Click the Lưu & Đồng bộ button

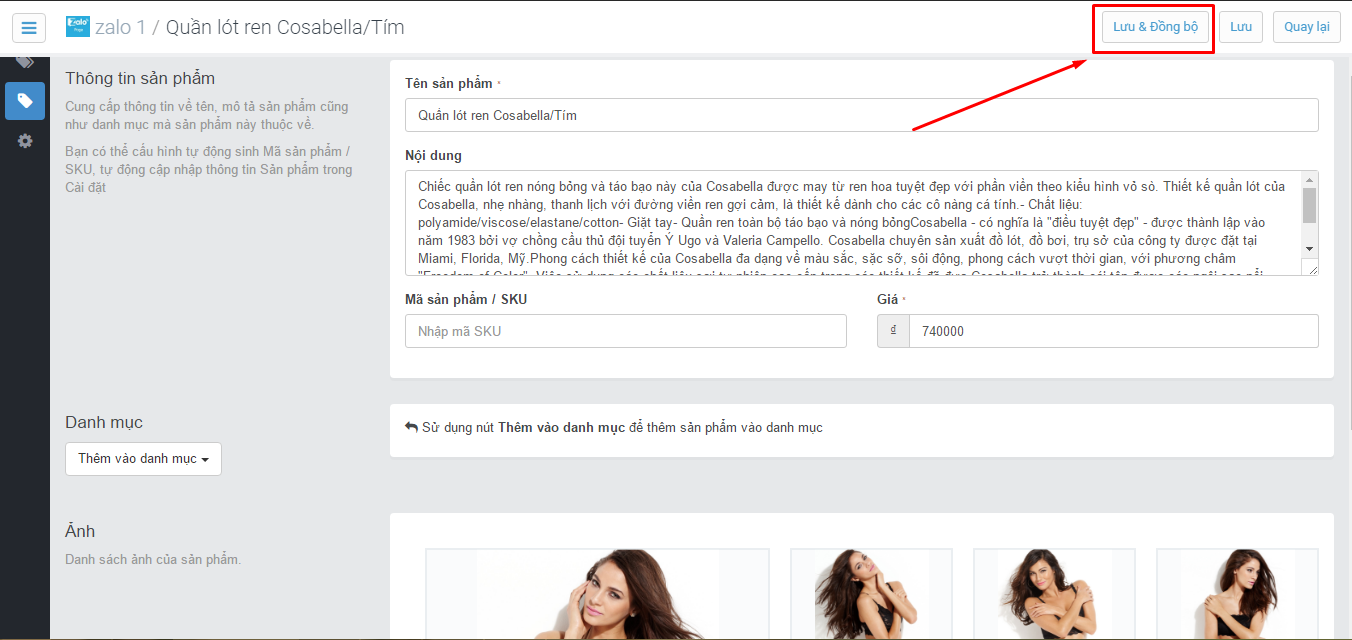point(1155,27)
